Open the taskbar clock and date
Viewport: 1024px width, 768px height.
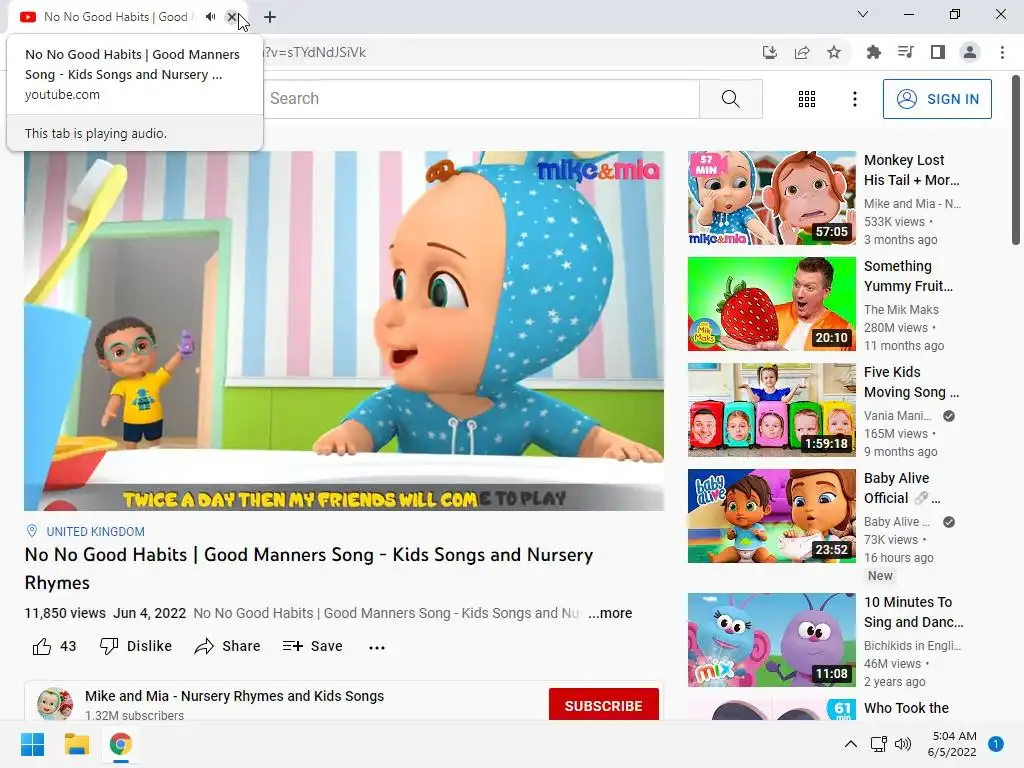[952, 744]
